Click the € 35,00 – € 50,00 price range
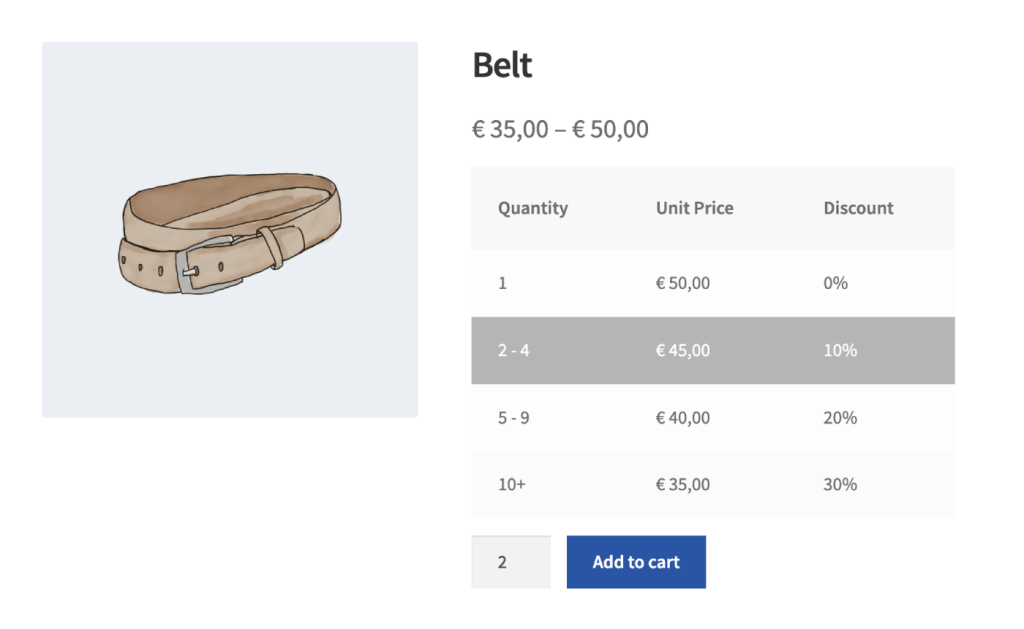Screen dimensions: 1024x629 (560, 129)
